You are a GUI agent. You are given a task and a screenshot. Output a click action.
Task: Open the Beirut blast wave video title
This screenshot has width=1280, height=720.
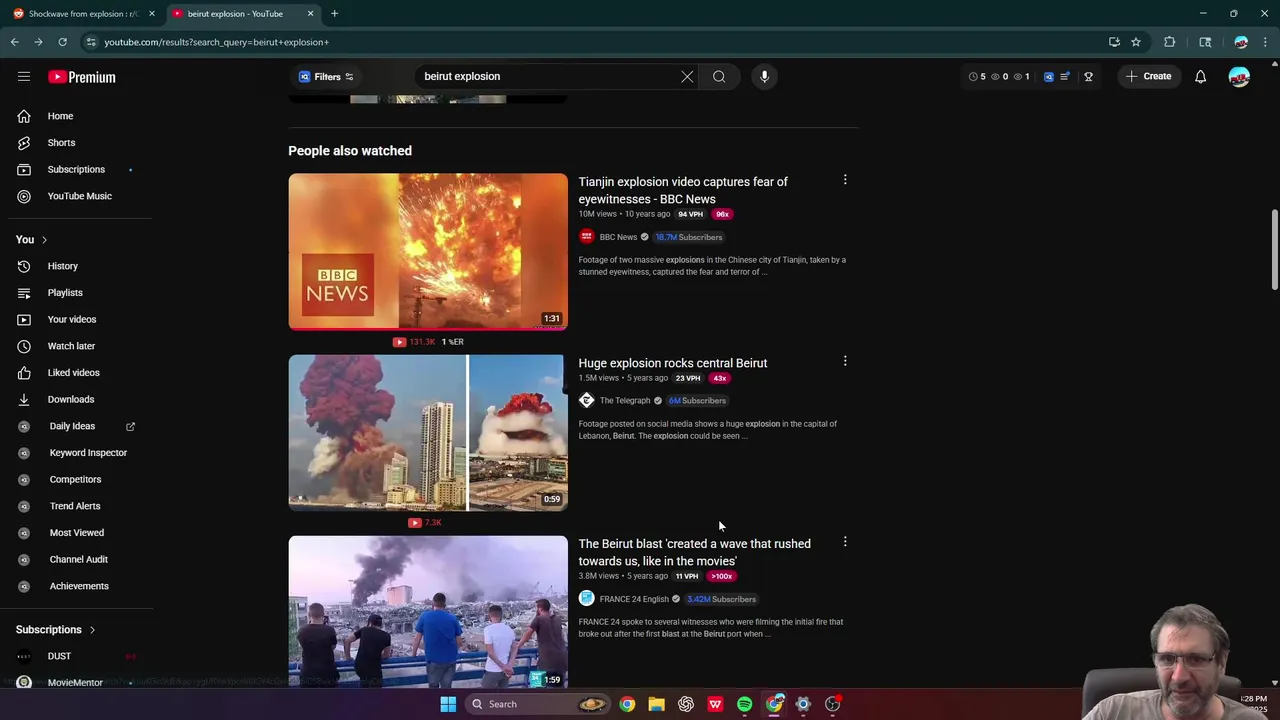pos(695,552)
